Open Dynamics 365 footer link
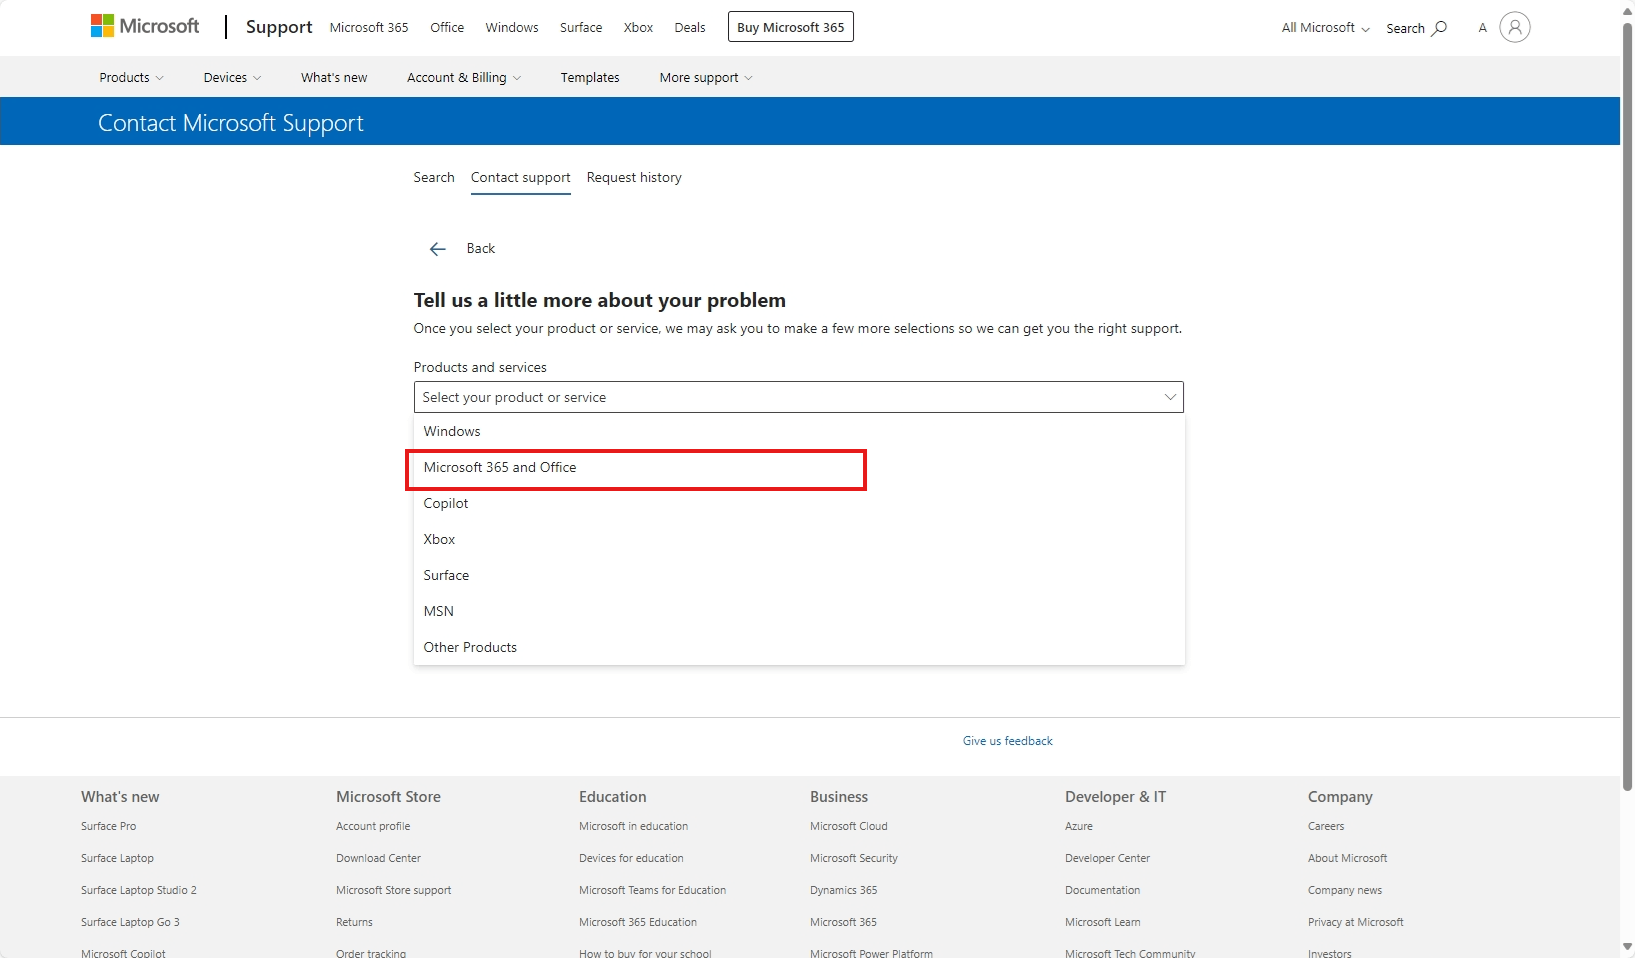This screenshot has width=1636, height=959. (844, 890)
